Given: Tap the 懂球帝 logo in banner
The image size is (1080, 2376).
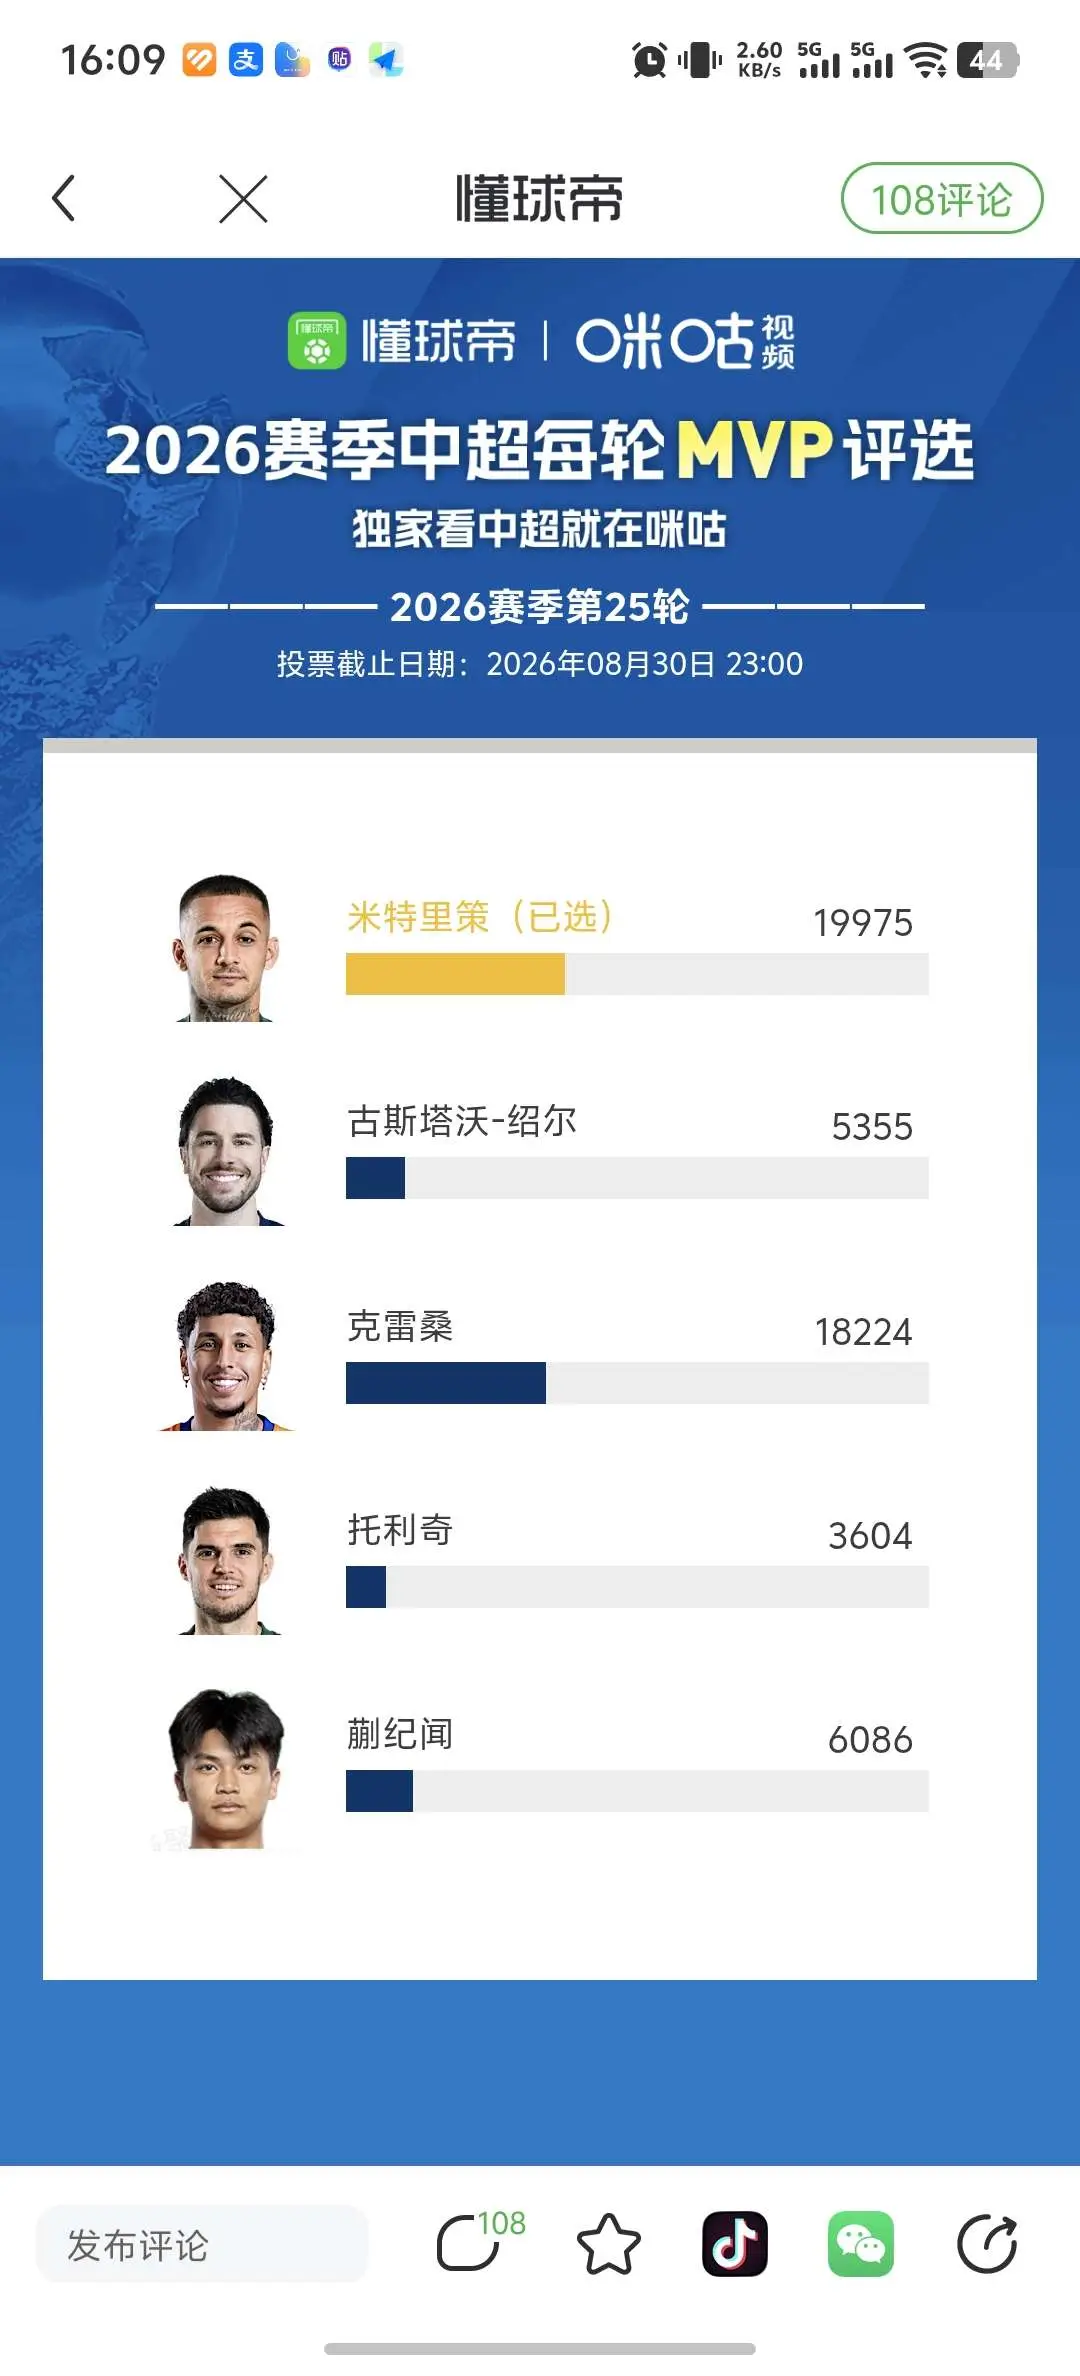Looking at the screenshot, I should [x=402, y=341].
